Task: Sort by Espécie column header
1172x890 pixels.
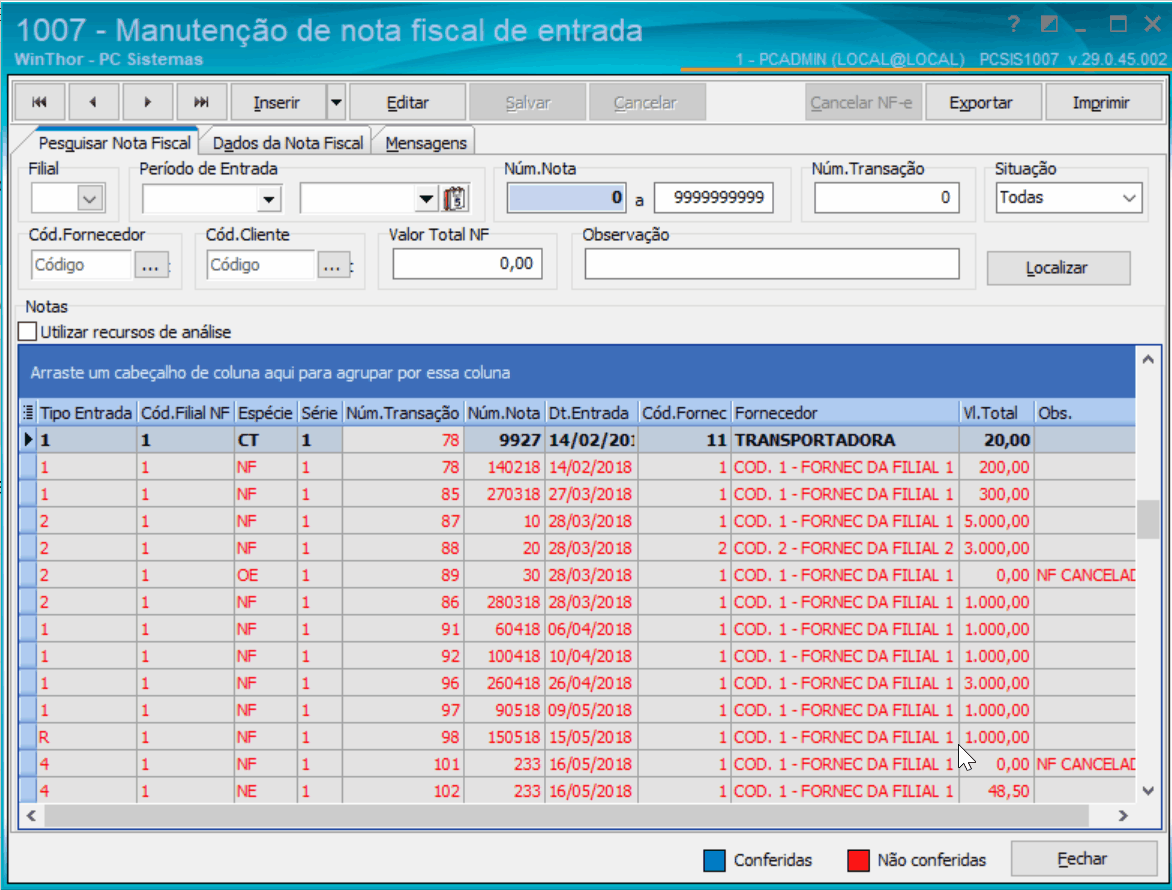Action: (265, 412)
